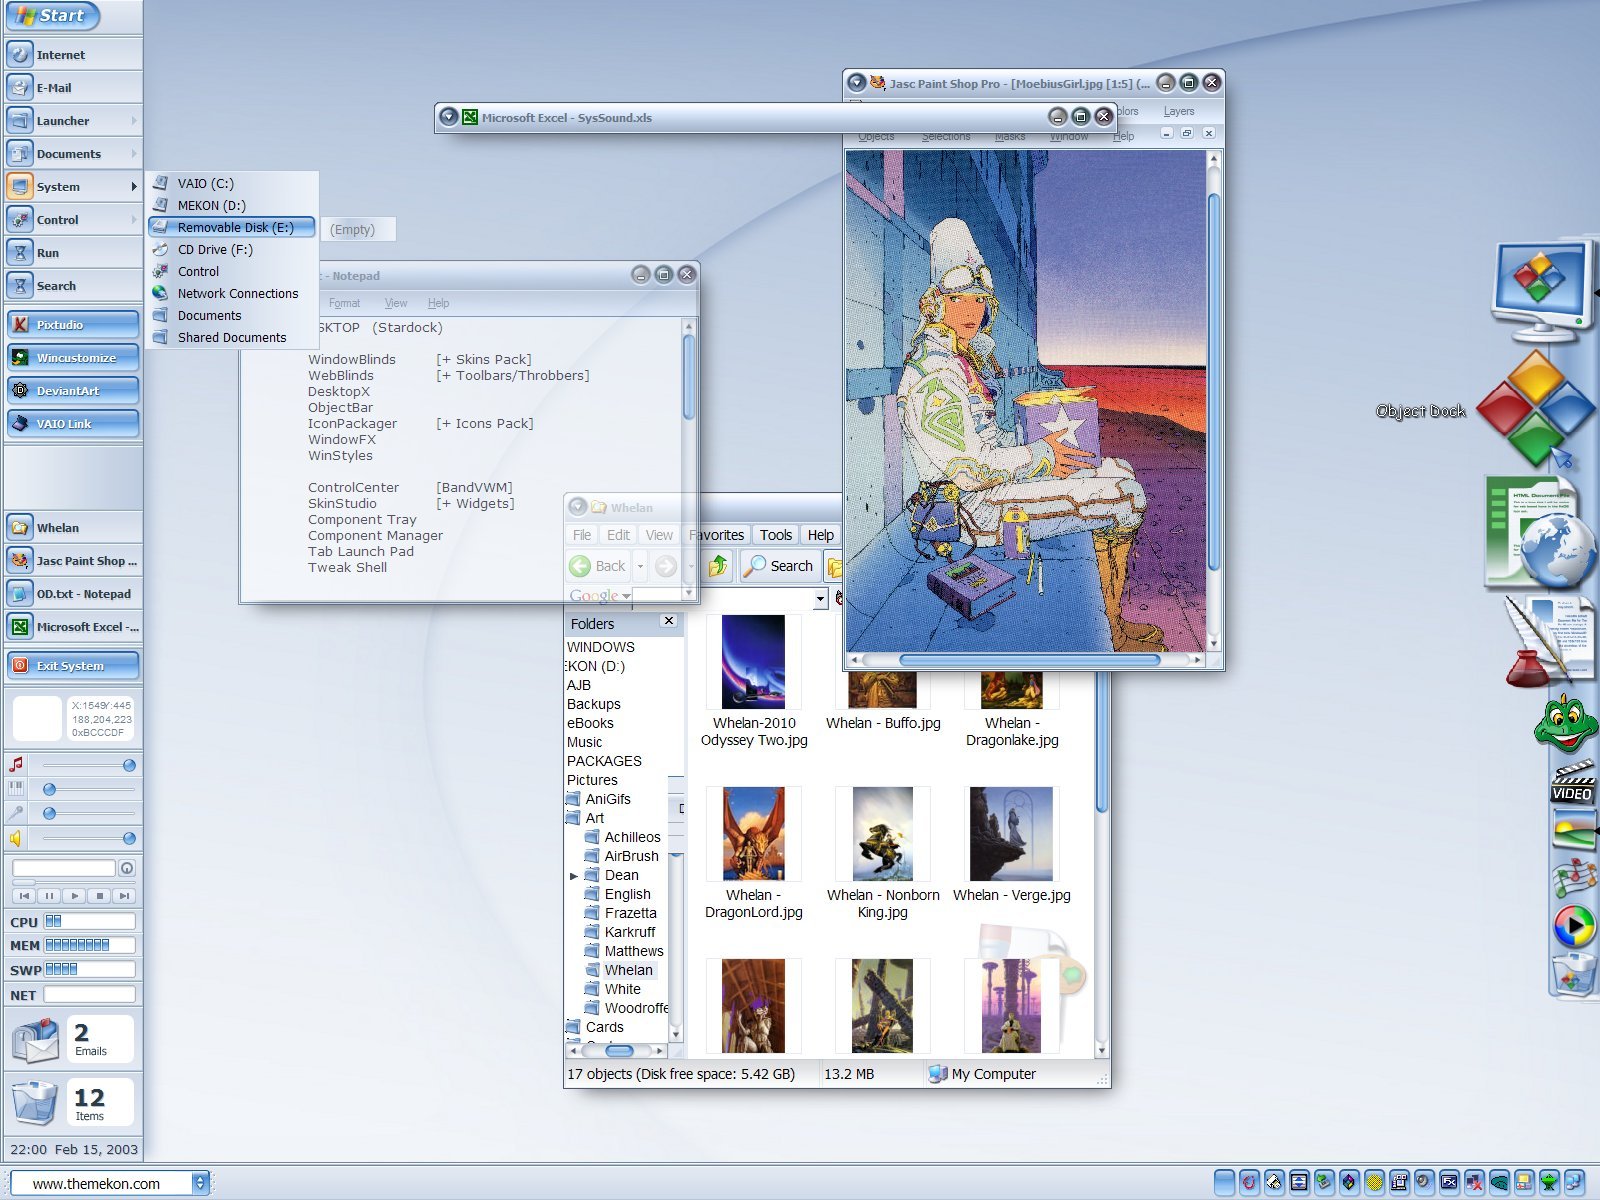
Task: Expand the Launcher submenu arrow
Action: [134, 121]
